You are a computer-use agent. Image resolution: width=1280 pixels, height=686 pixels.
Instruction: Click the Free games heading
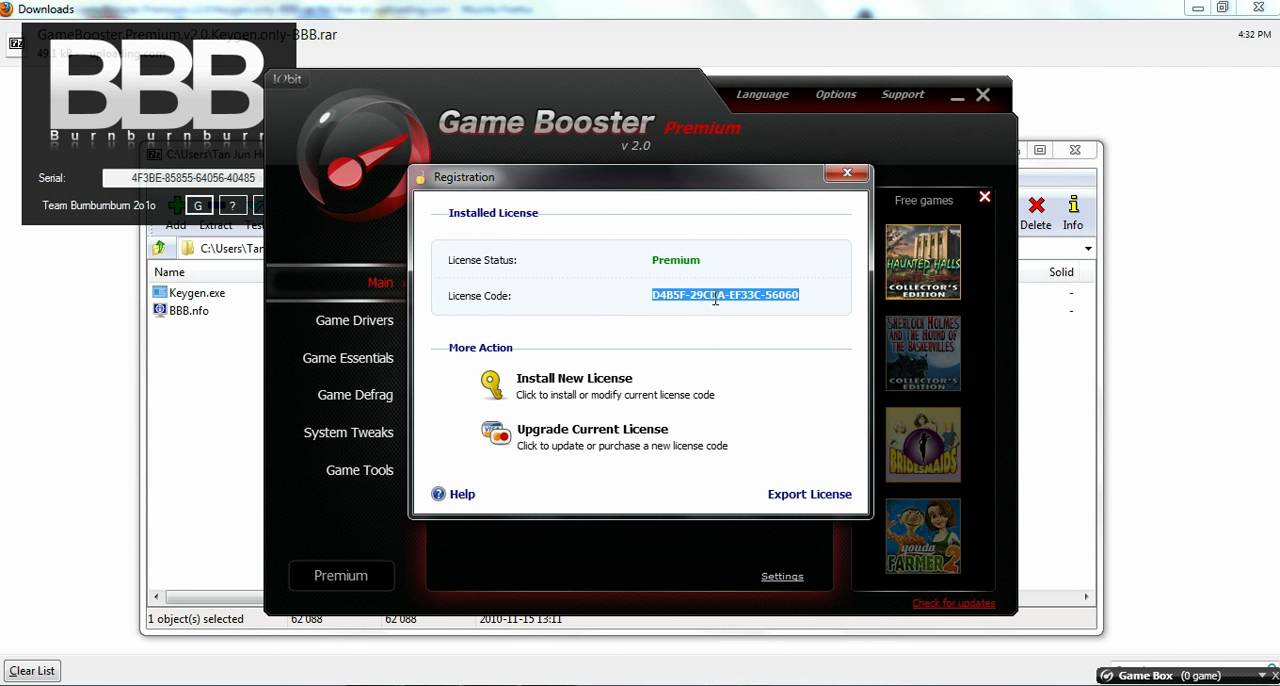[x=924, y=200]
